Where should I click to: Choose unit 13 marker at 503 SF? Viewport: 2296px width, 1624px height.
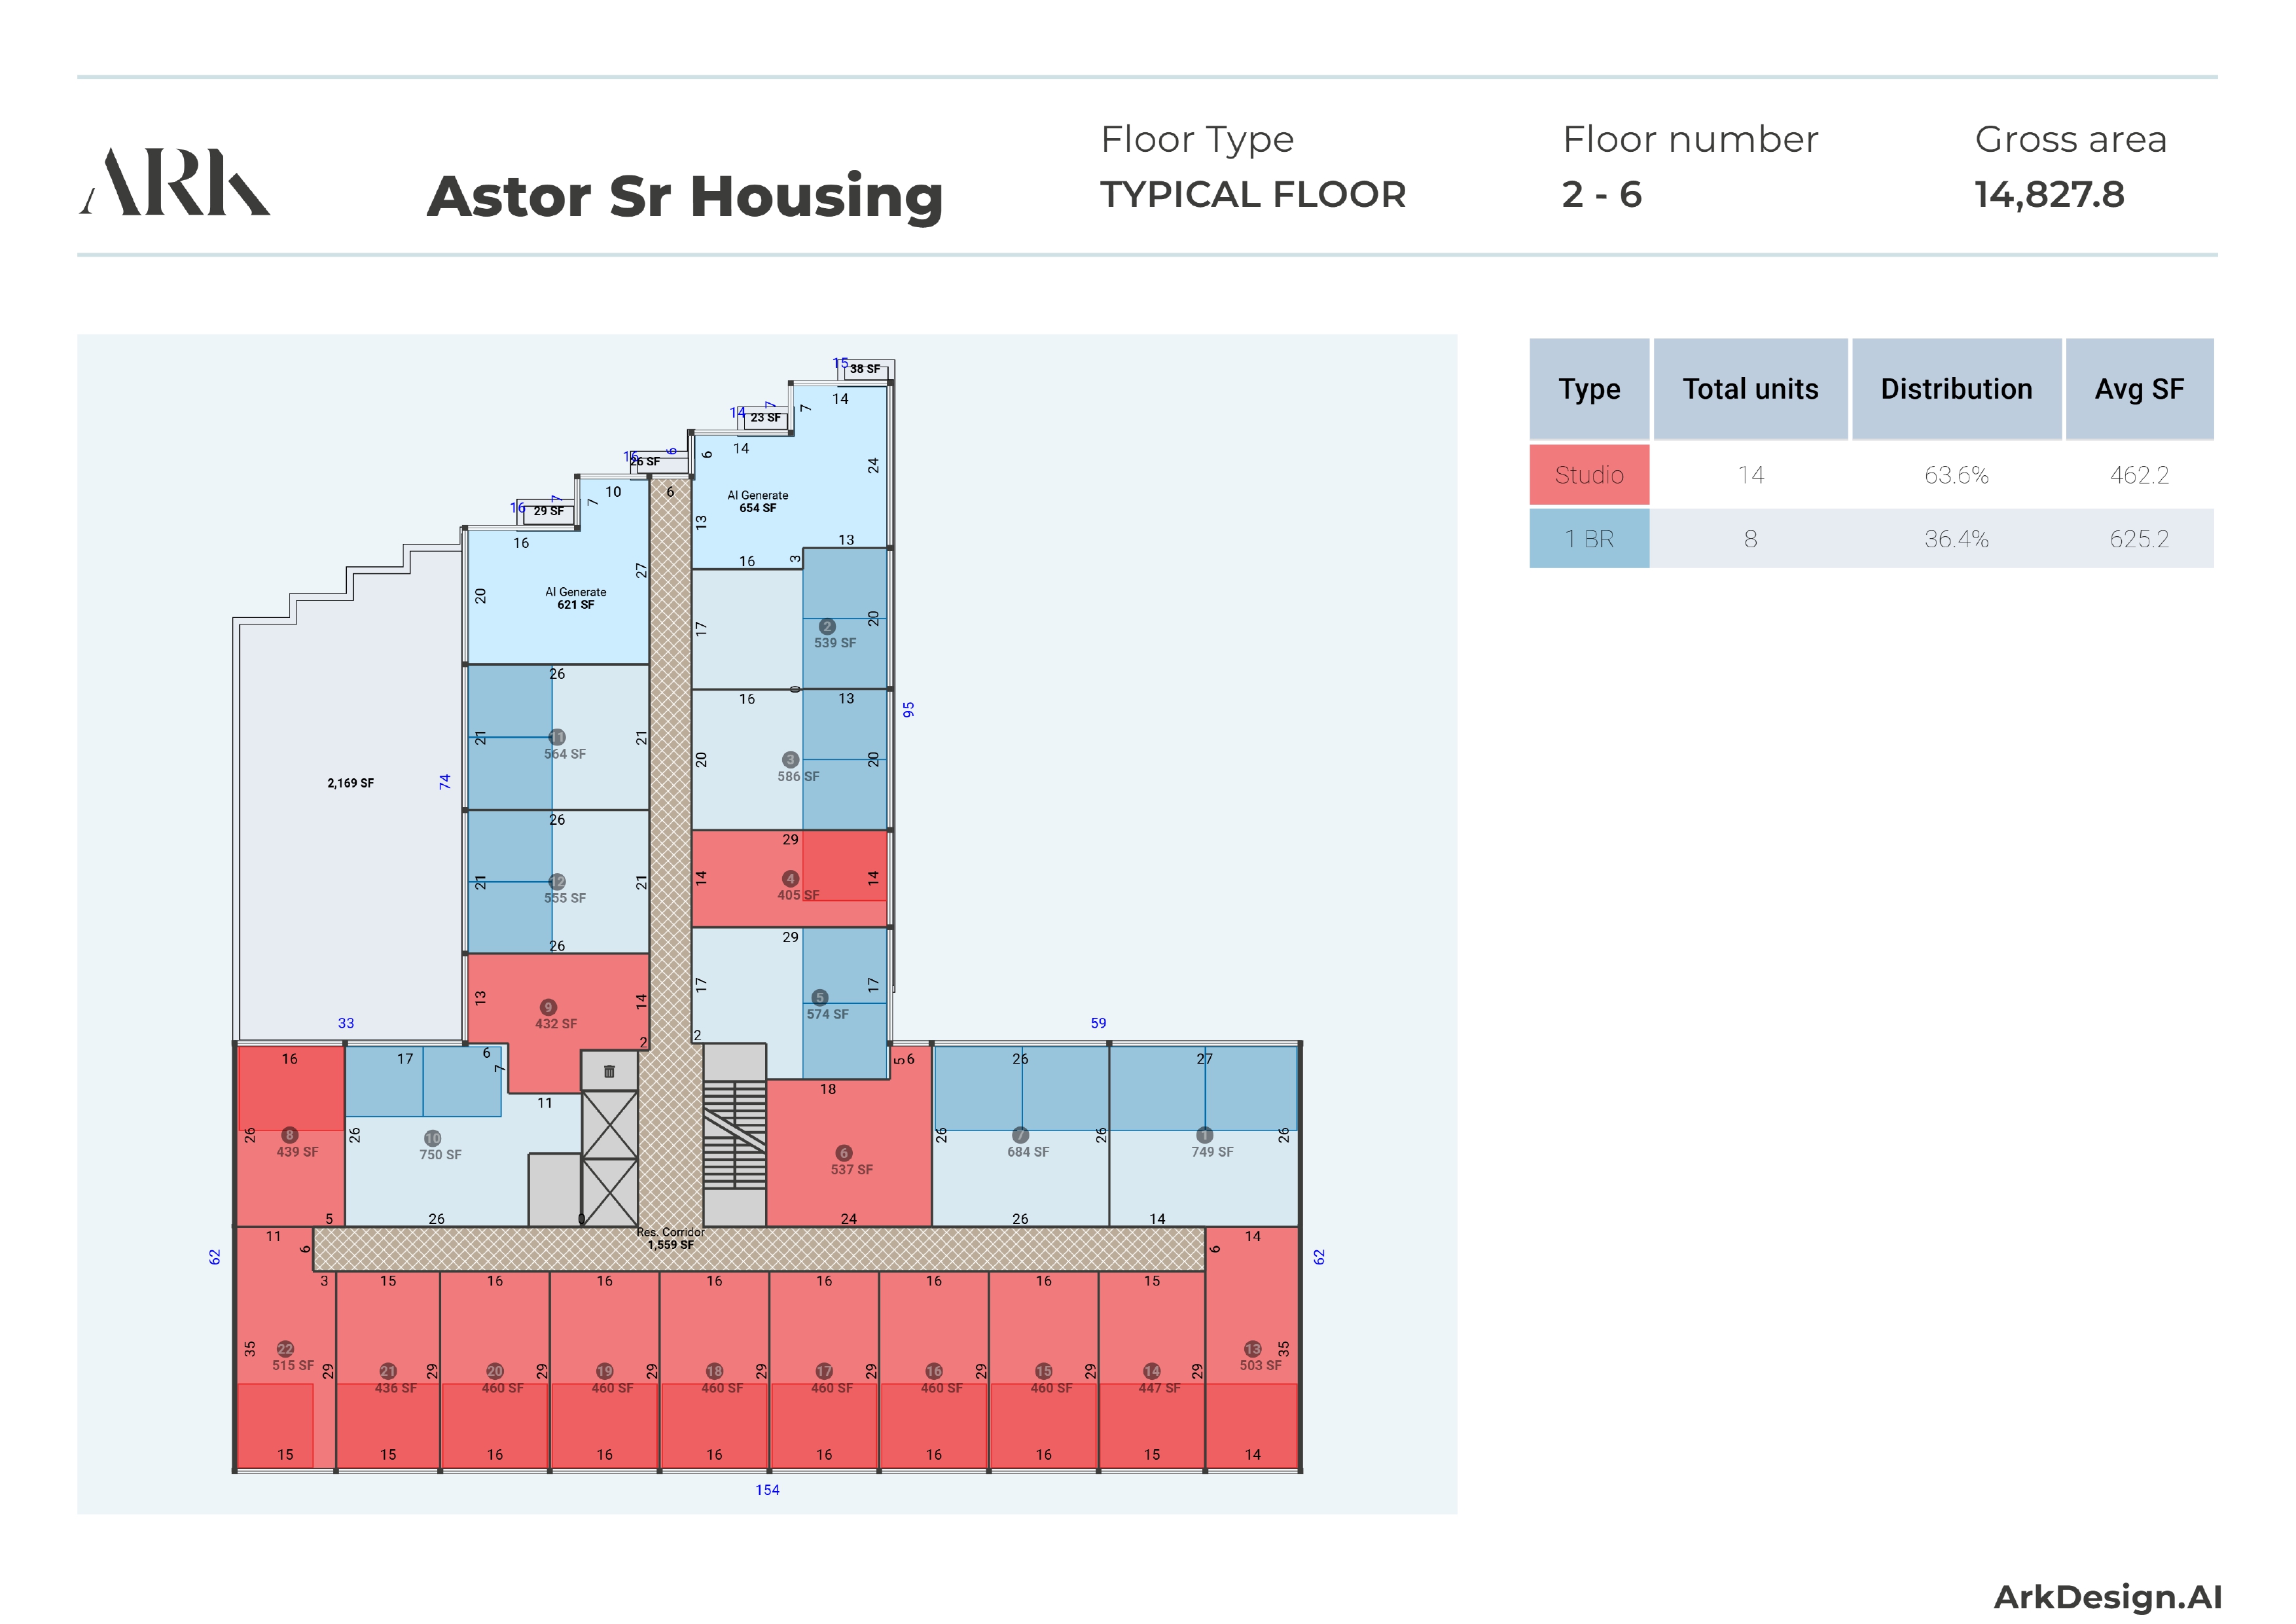[1253, 1349]
